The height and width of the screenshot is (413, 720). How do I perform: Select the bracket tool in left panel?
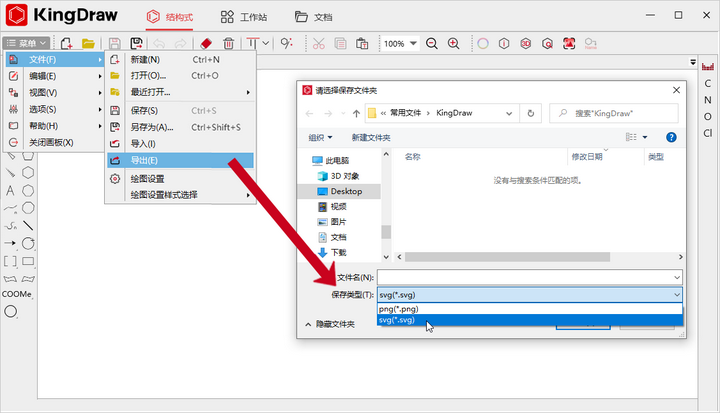[x=10, y=261]
